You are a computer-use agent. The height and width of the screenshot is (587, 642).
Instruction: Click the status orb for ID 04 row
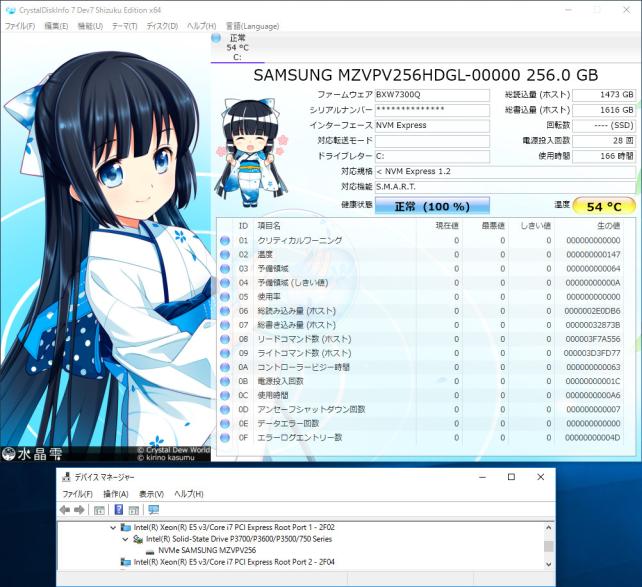(225, 283)
